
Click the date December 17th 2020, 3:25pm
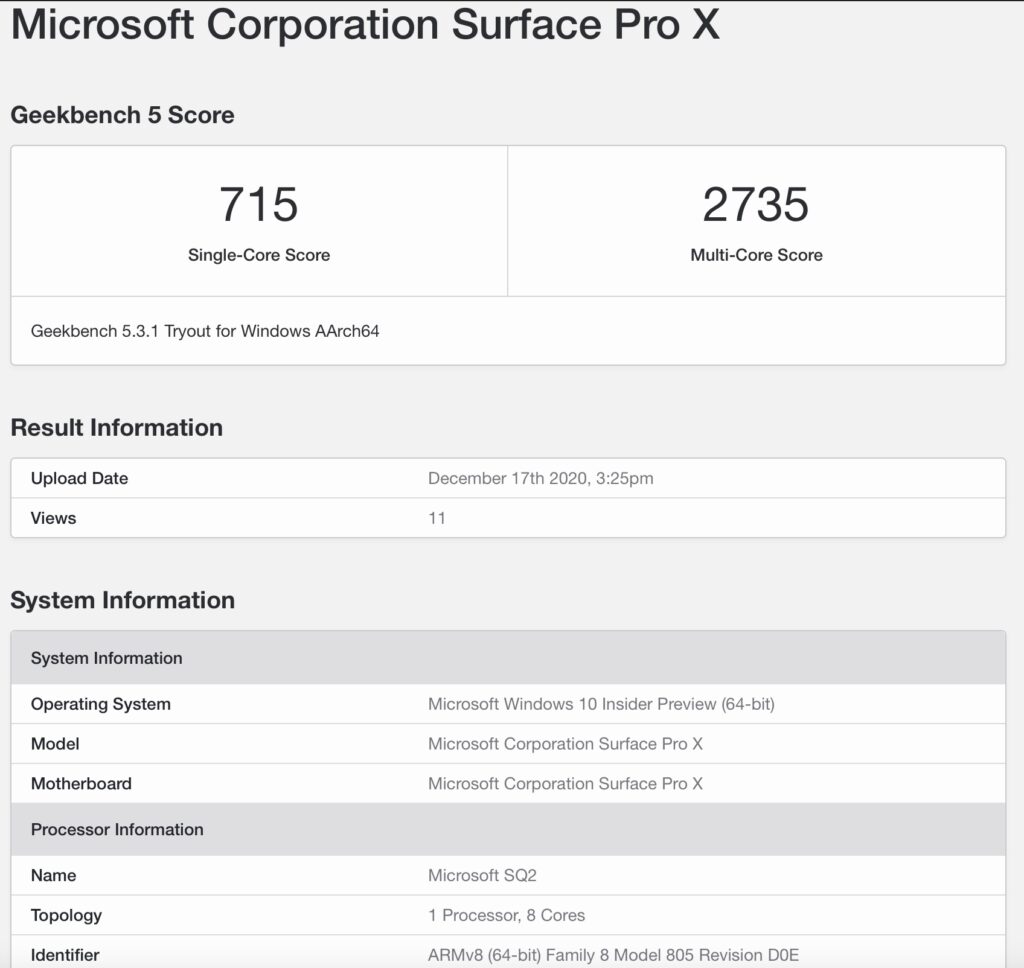coord(541,478)
